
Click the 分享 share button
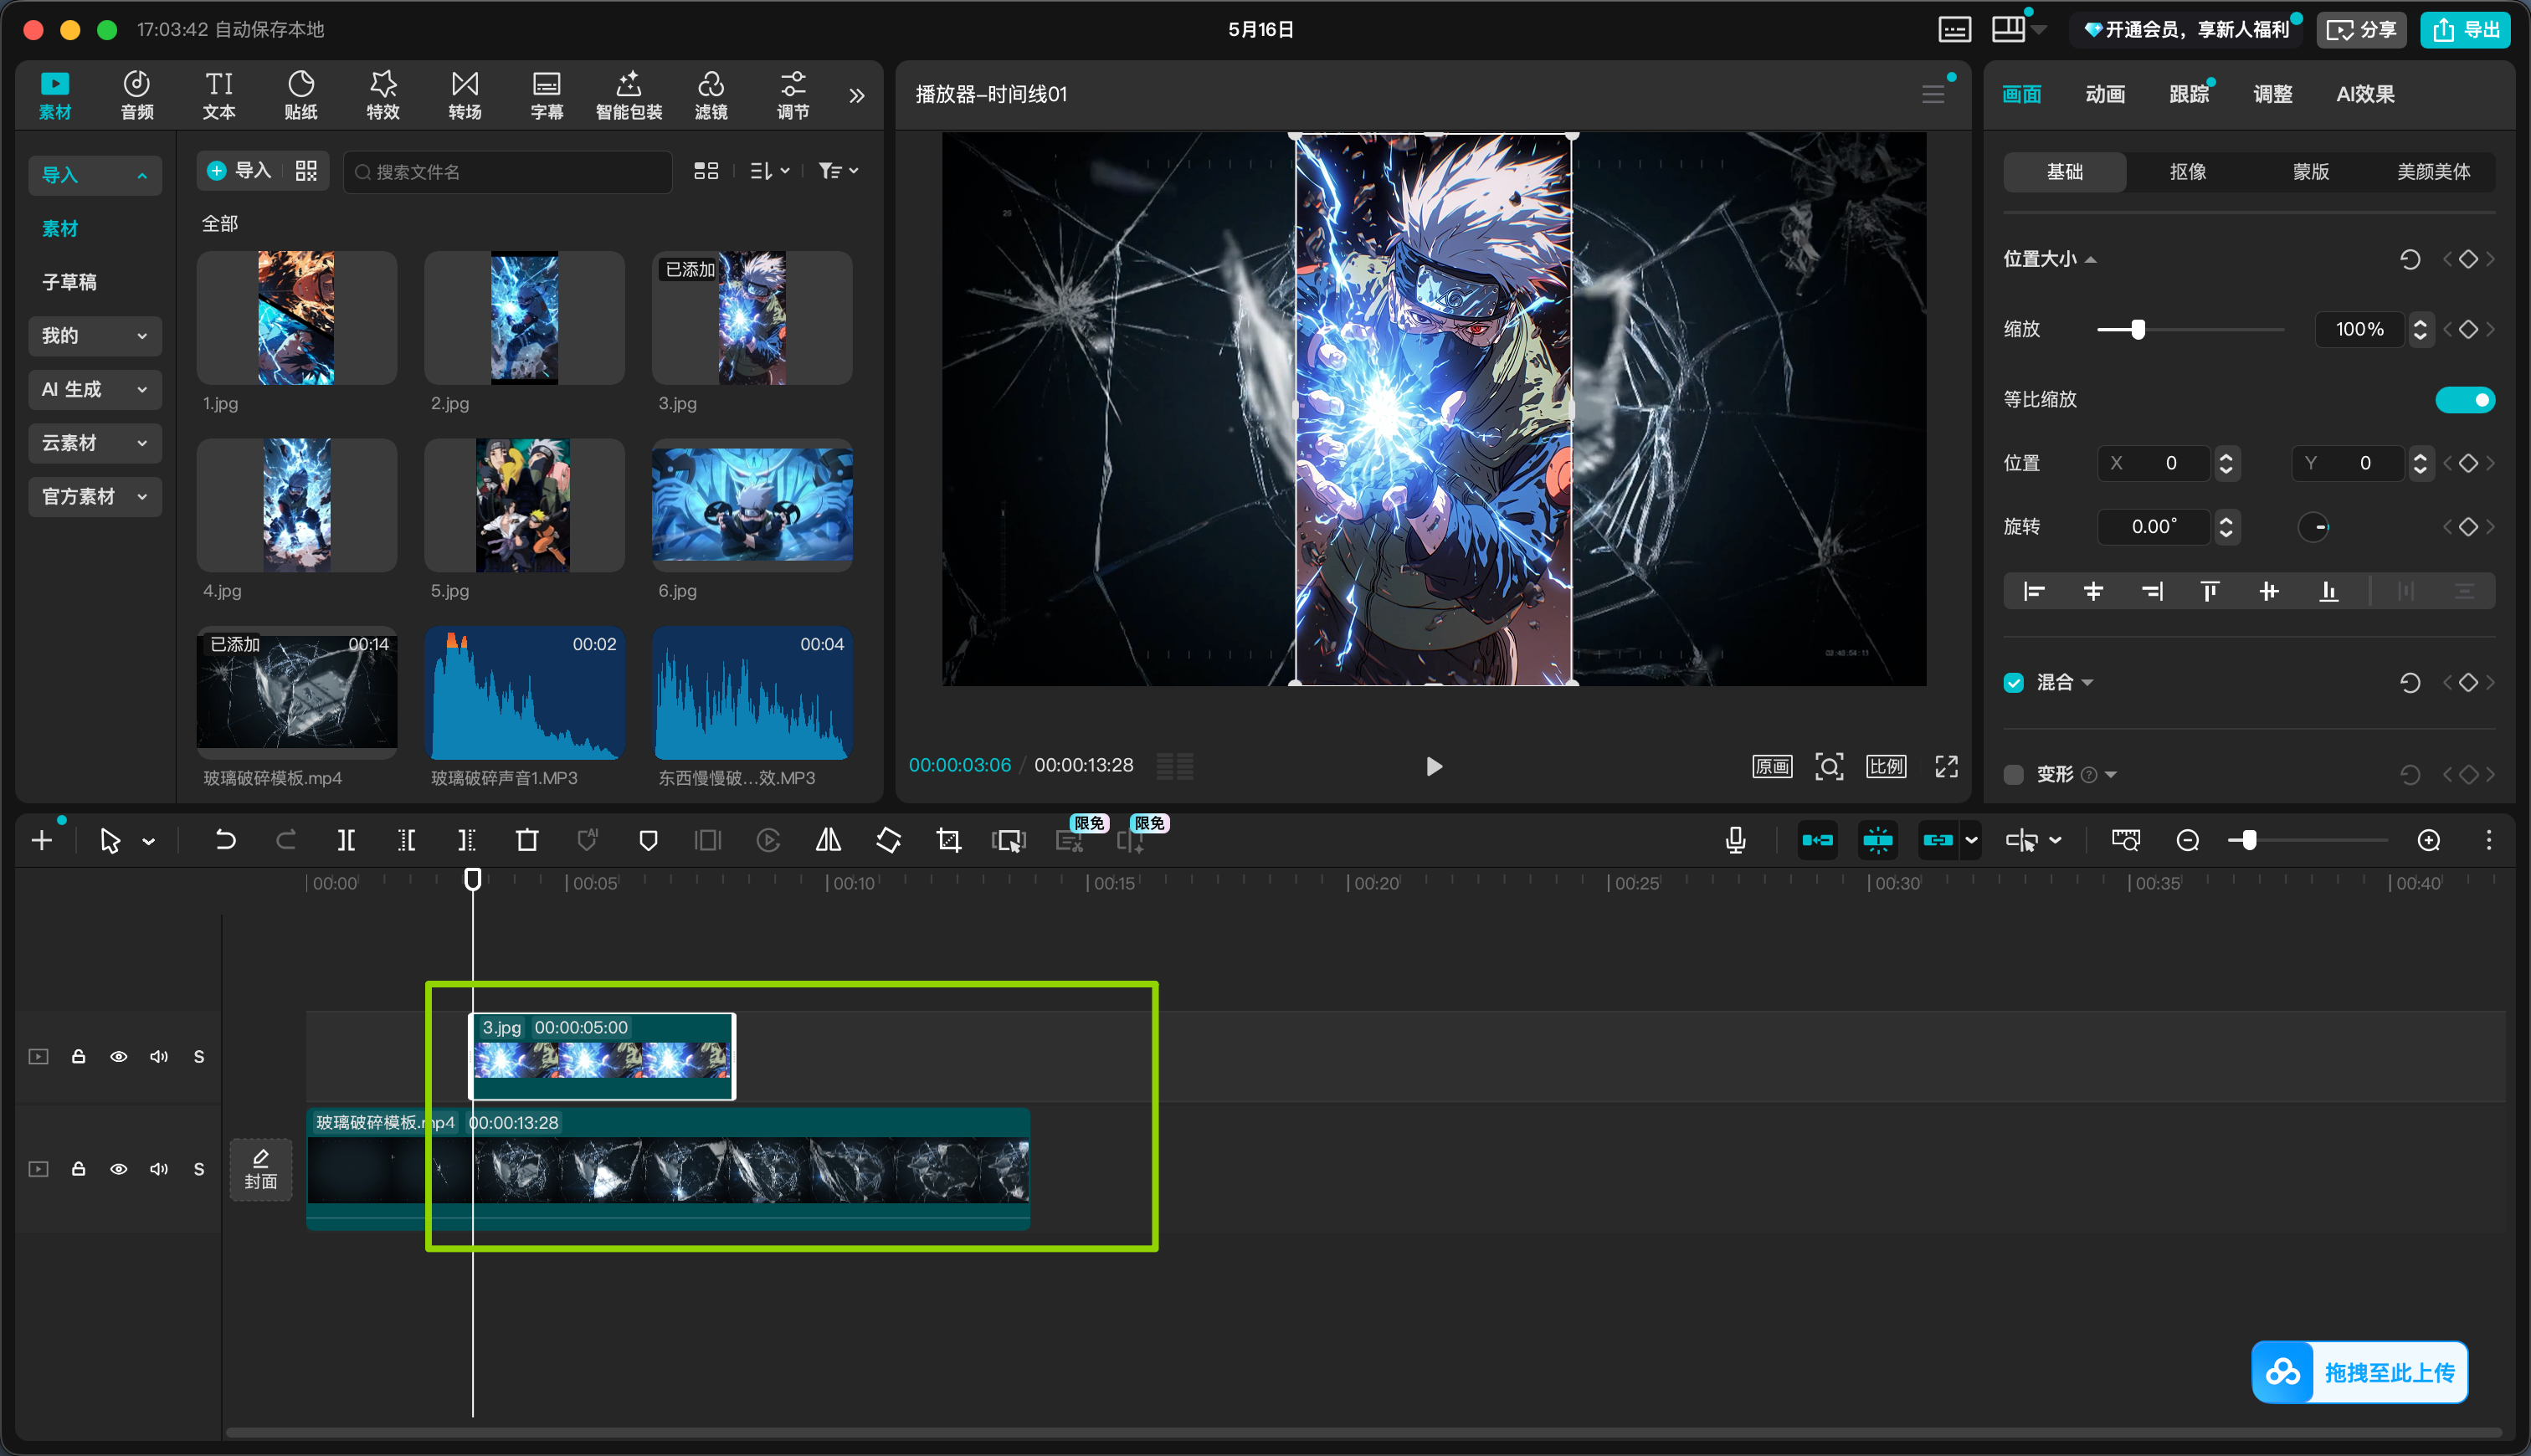coord(2360,30)
